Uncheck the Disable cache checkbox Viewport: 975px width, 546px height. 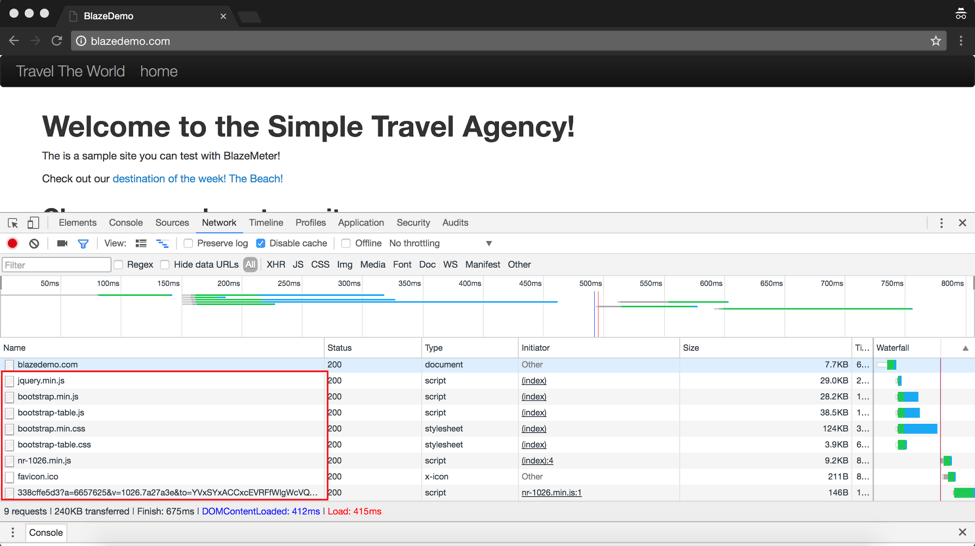[x=261, y=243]
